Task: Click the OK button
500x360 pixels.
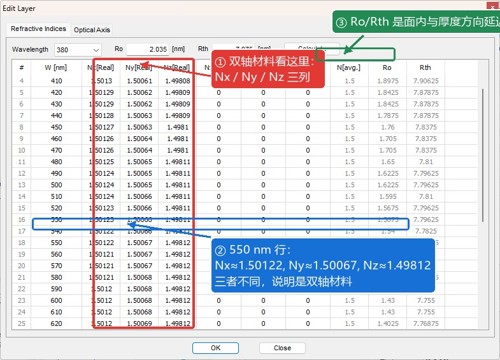Action: (215, 348)
